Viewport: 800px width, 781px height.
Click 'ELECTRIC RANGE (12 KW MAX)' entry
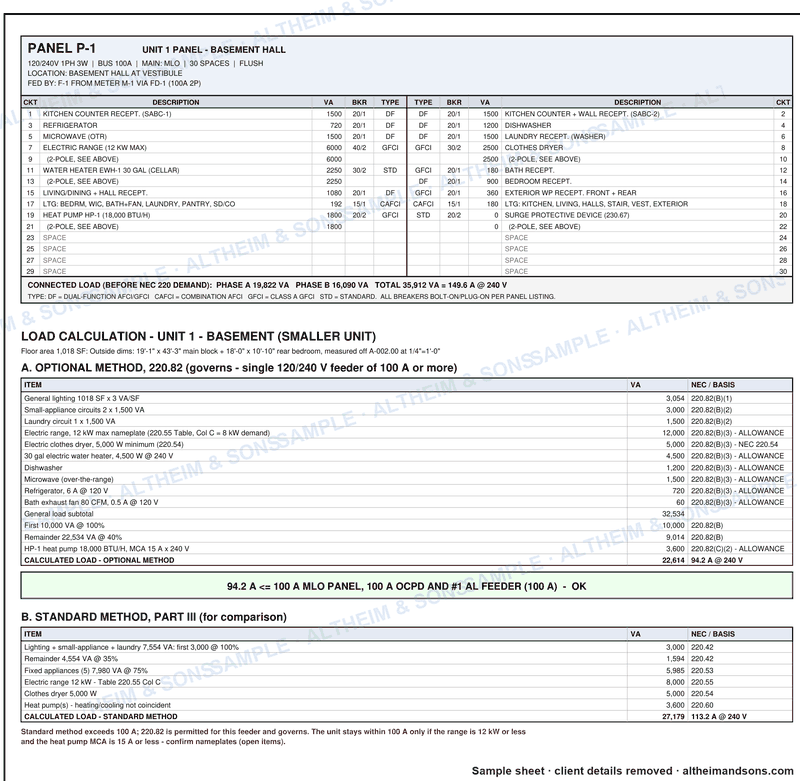point(94,148)
